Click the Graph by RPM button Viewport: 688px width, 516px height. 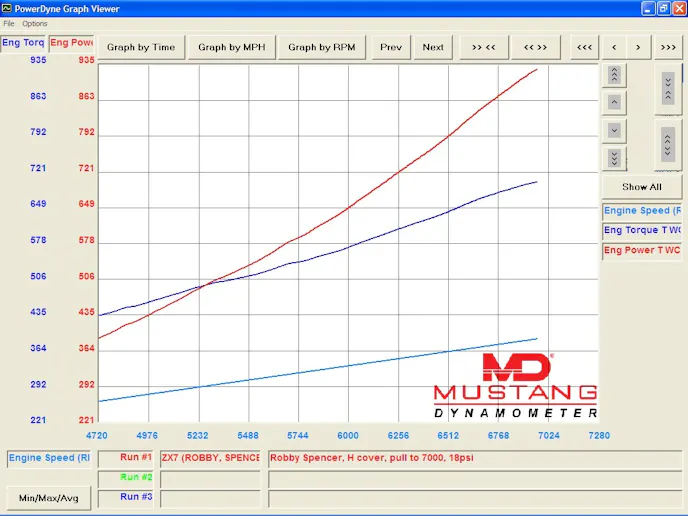[321, 47]
